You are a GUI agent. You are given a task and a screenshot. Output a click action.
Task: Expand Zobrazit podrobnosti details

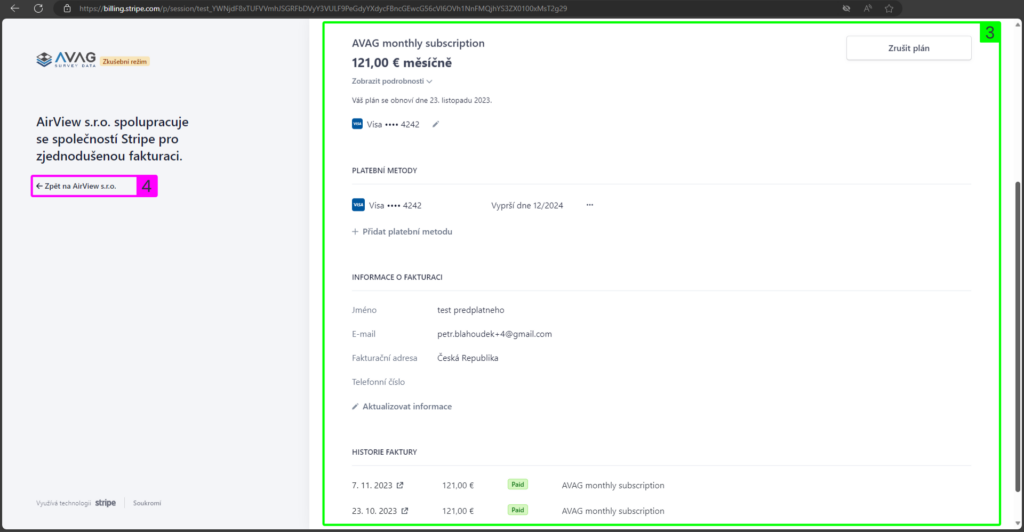coord(392,81)
